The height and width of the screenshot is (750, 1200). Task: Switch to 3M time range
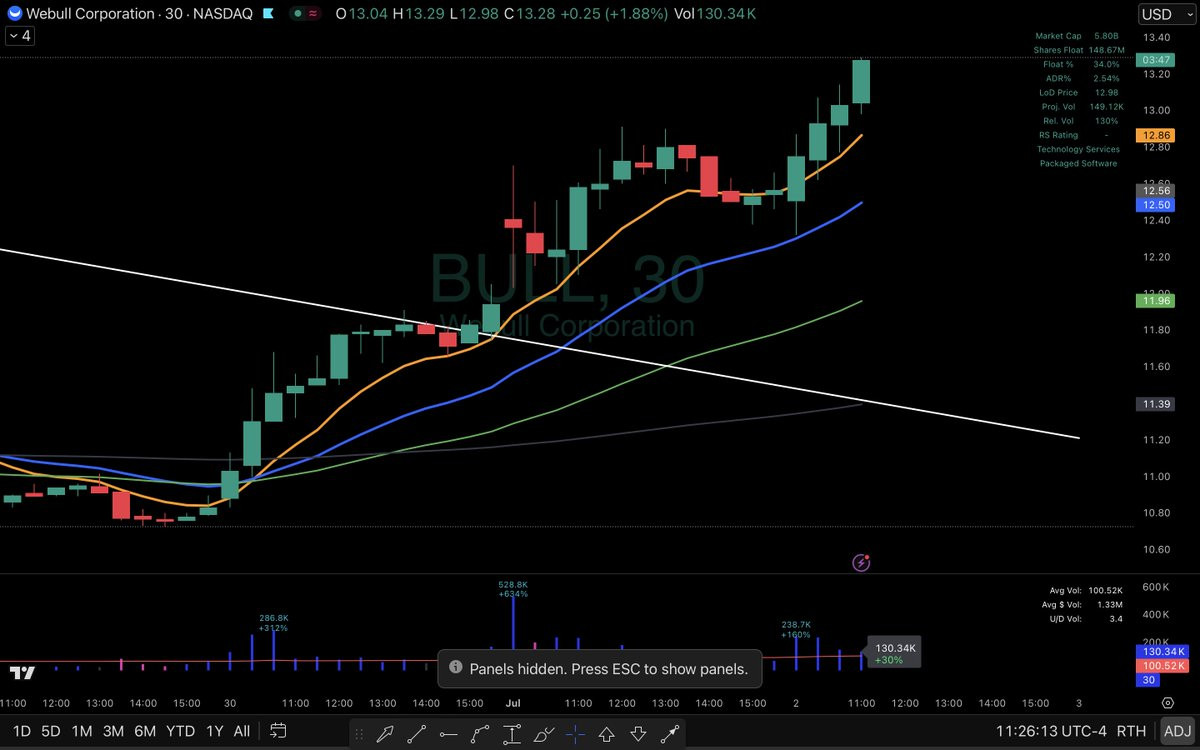tap(114, 731)
